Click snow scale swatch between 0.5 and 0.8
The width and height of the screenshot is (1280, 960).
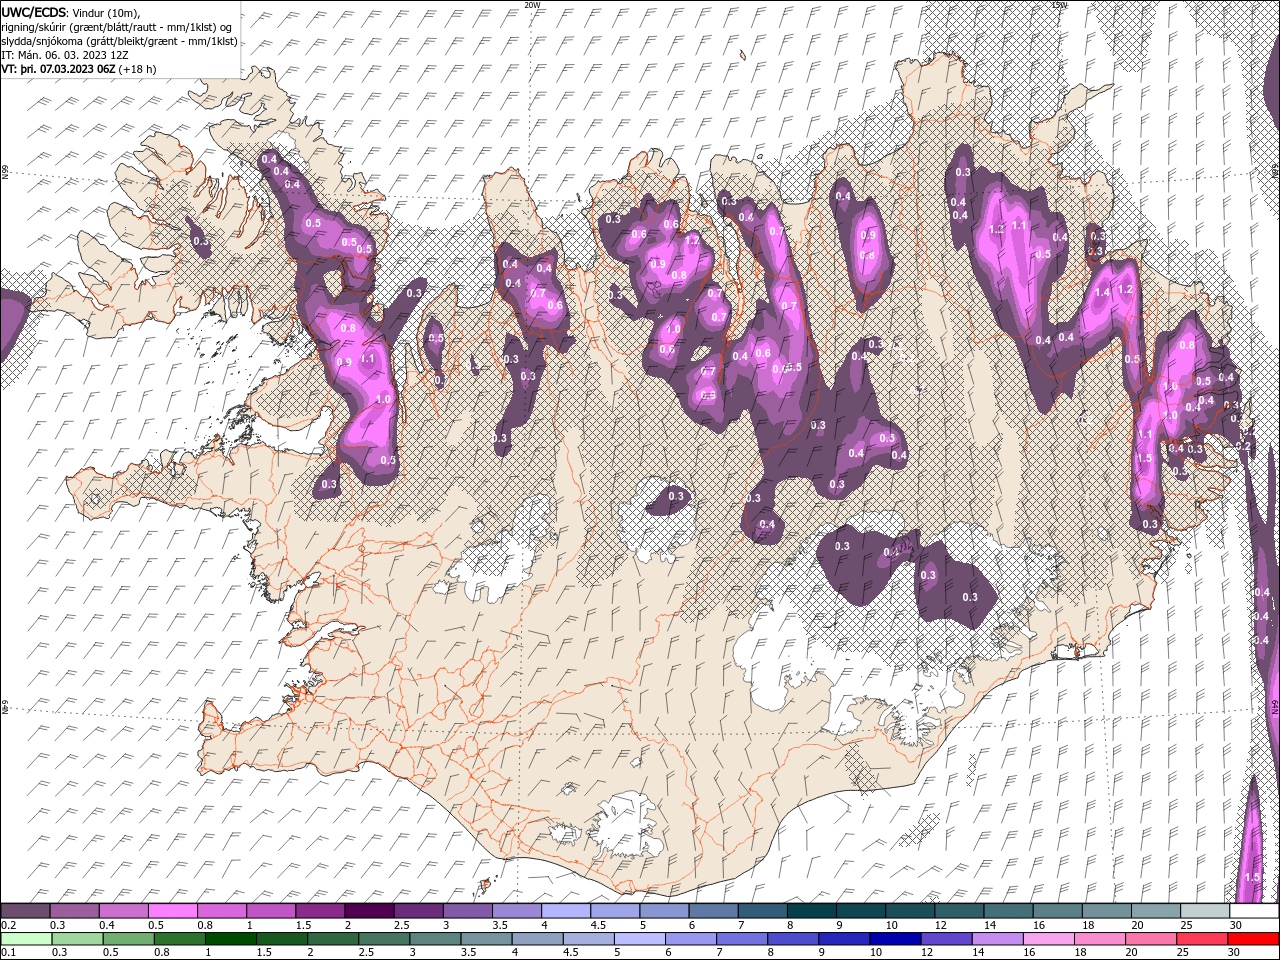tap(172, 911)
